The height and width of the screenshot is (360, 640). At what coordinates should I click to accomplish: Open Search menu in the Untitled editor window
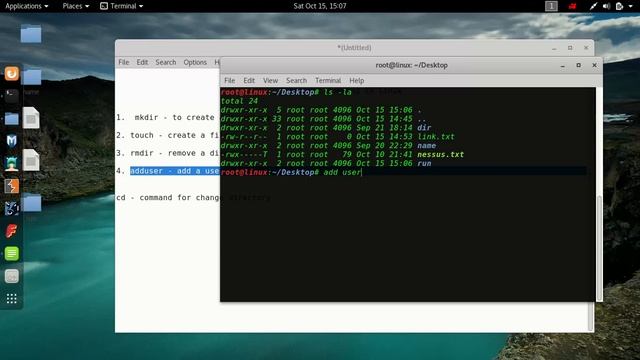[x=166, y=62]
